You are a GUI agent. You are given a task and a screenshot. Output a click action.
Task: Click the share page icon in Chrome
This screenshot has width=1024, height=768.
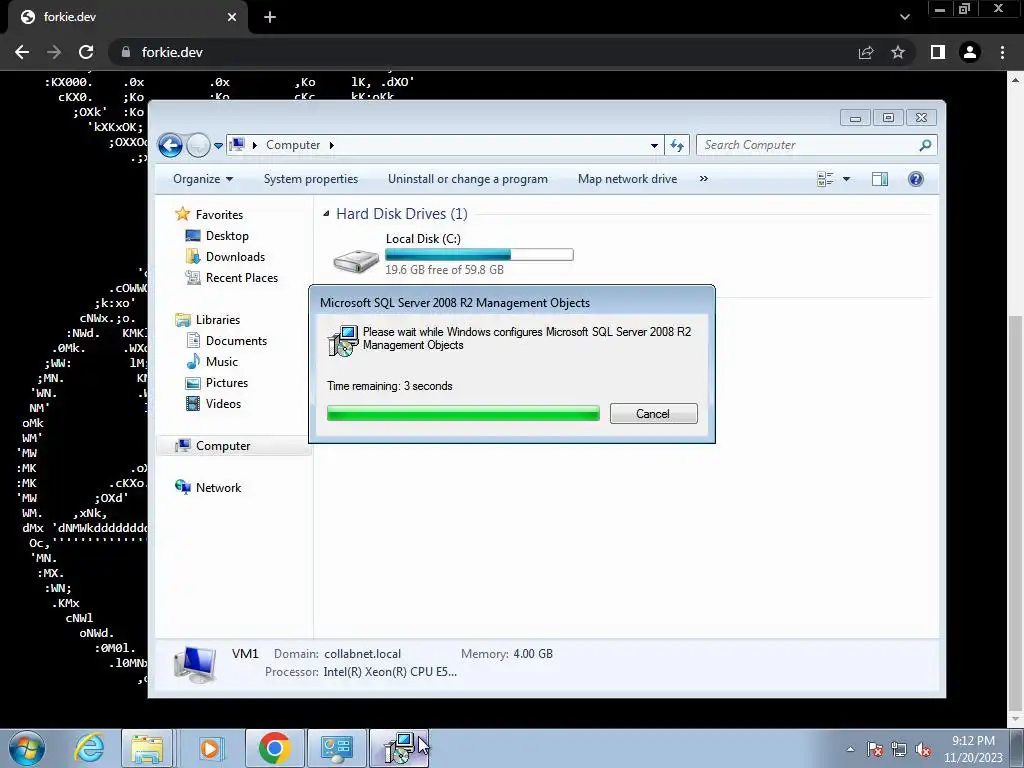pos(866,52)
